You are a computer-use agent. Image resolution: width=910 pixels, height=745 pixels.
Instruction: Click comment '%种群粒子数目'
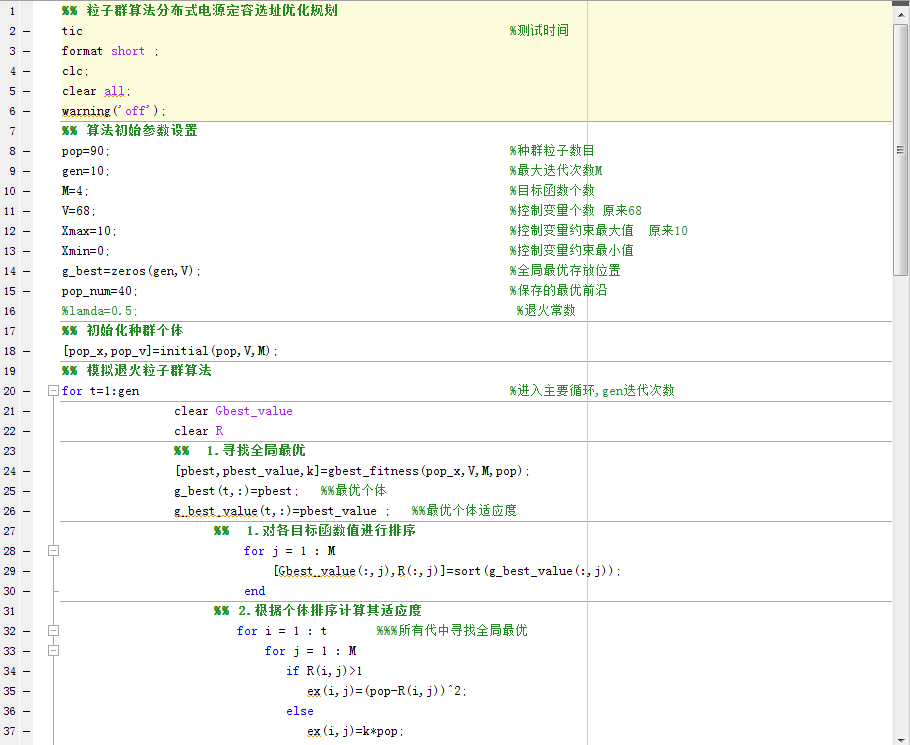552,151
